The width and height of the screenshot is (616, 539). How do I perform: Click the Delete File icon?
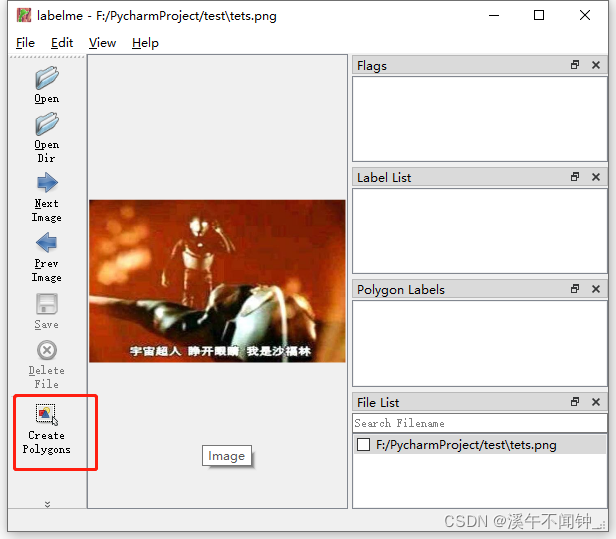click(x=47, y=350)
